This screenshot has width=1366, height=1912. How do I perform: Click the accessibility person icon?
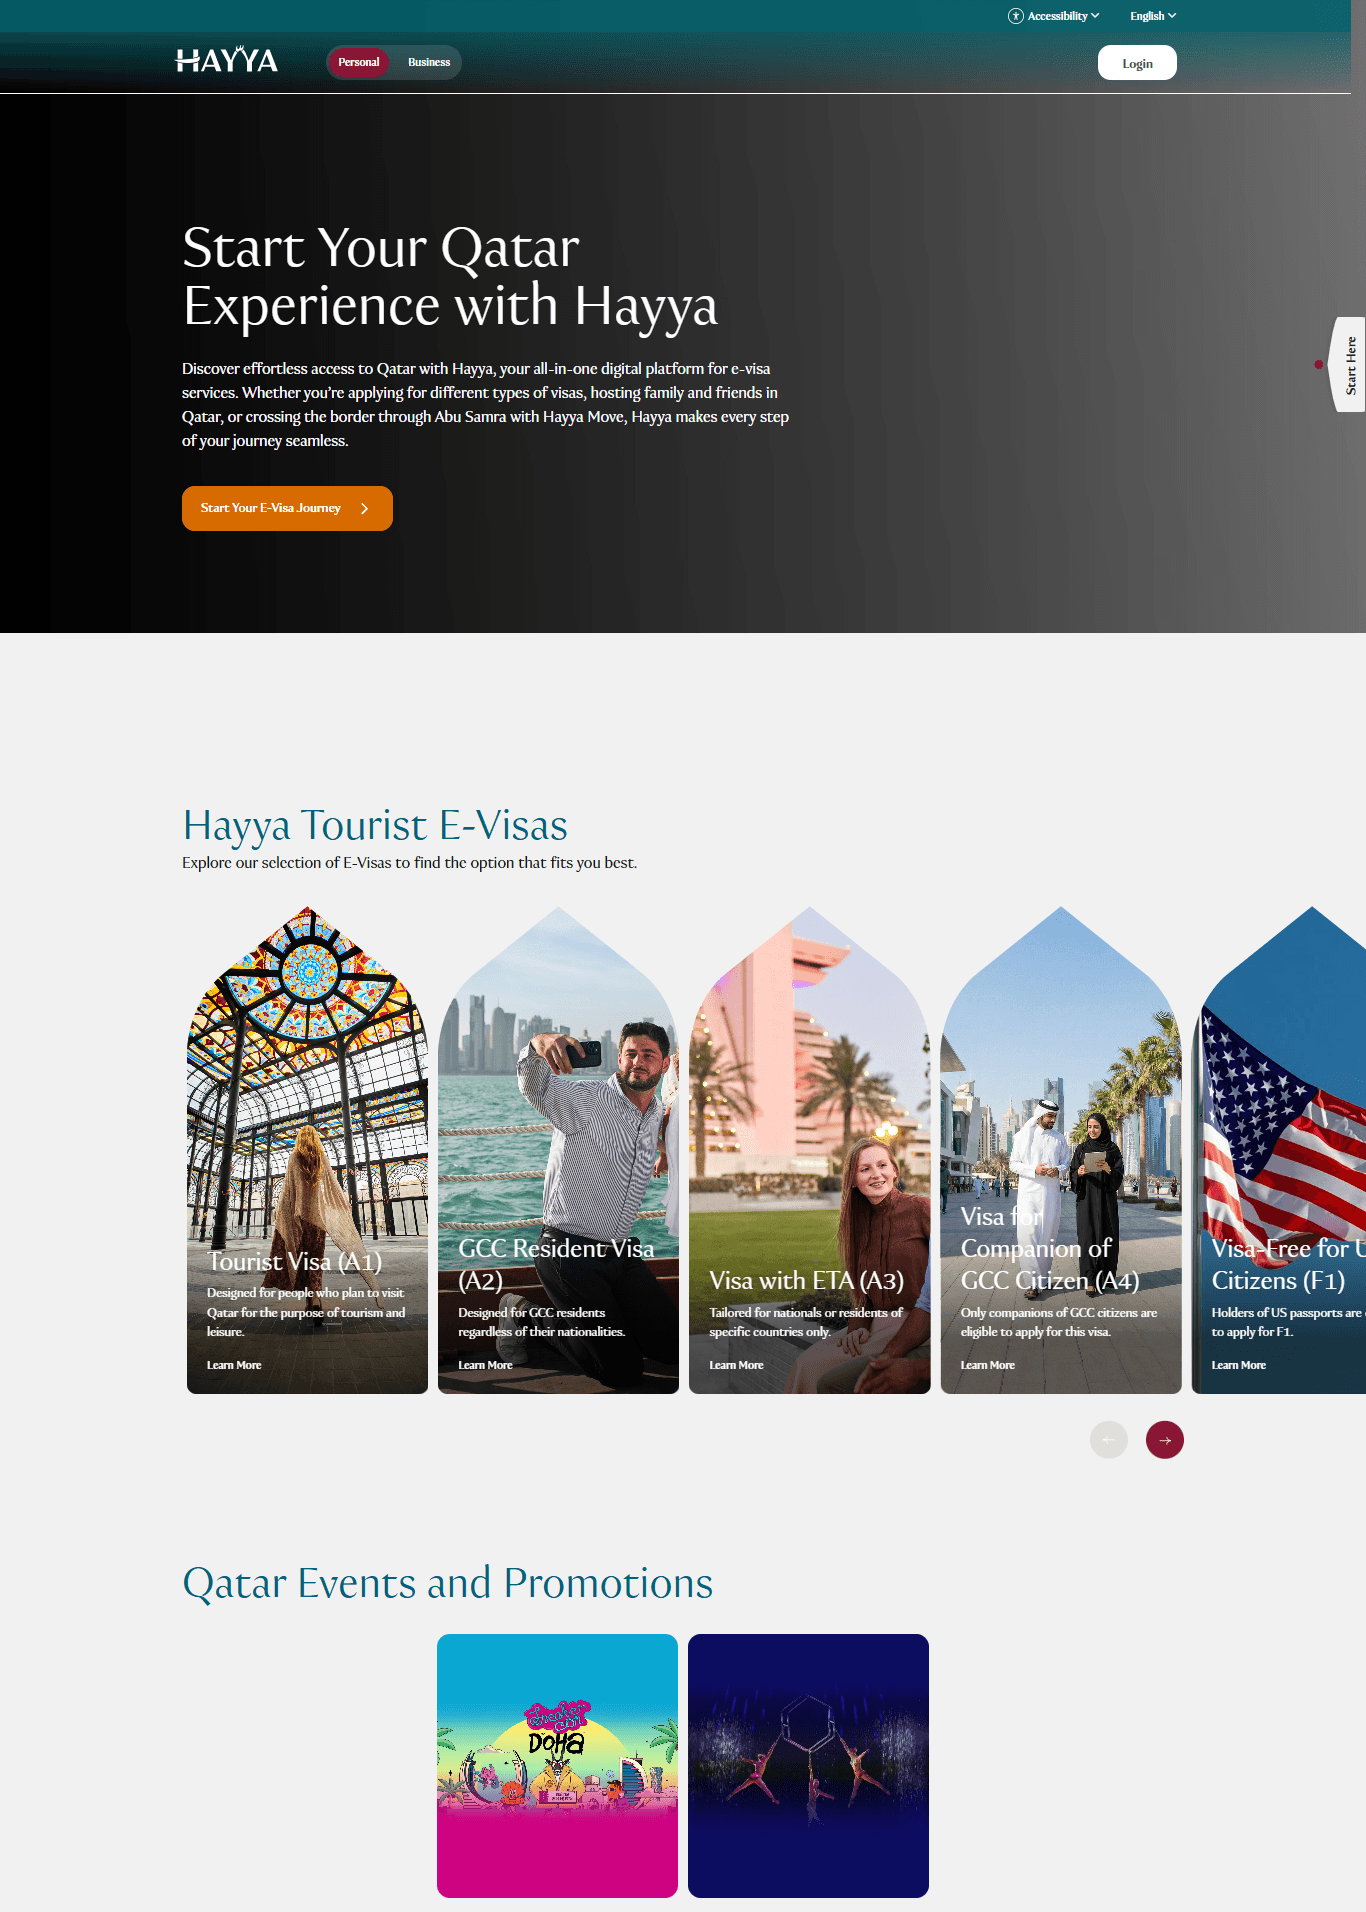point(1015,16)
